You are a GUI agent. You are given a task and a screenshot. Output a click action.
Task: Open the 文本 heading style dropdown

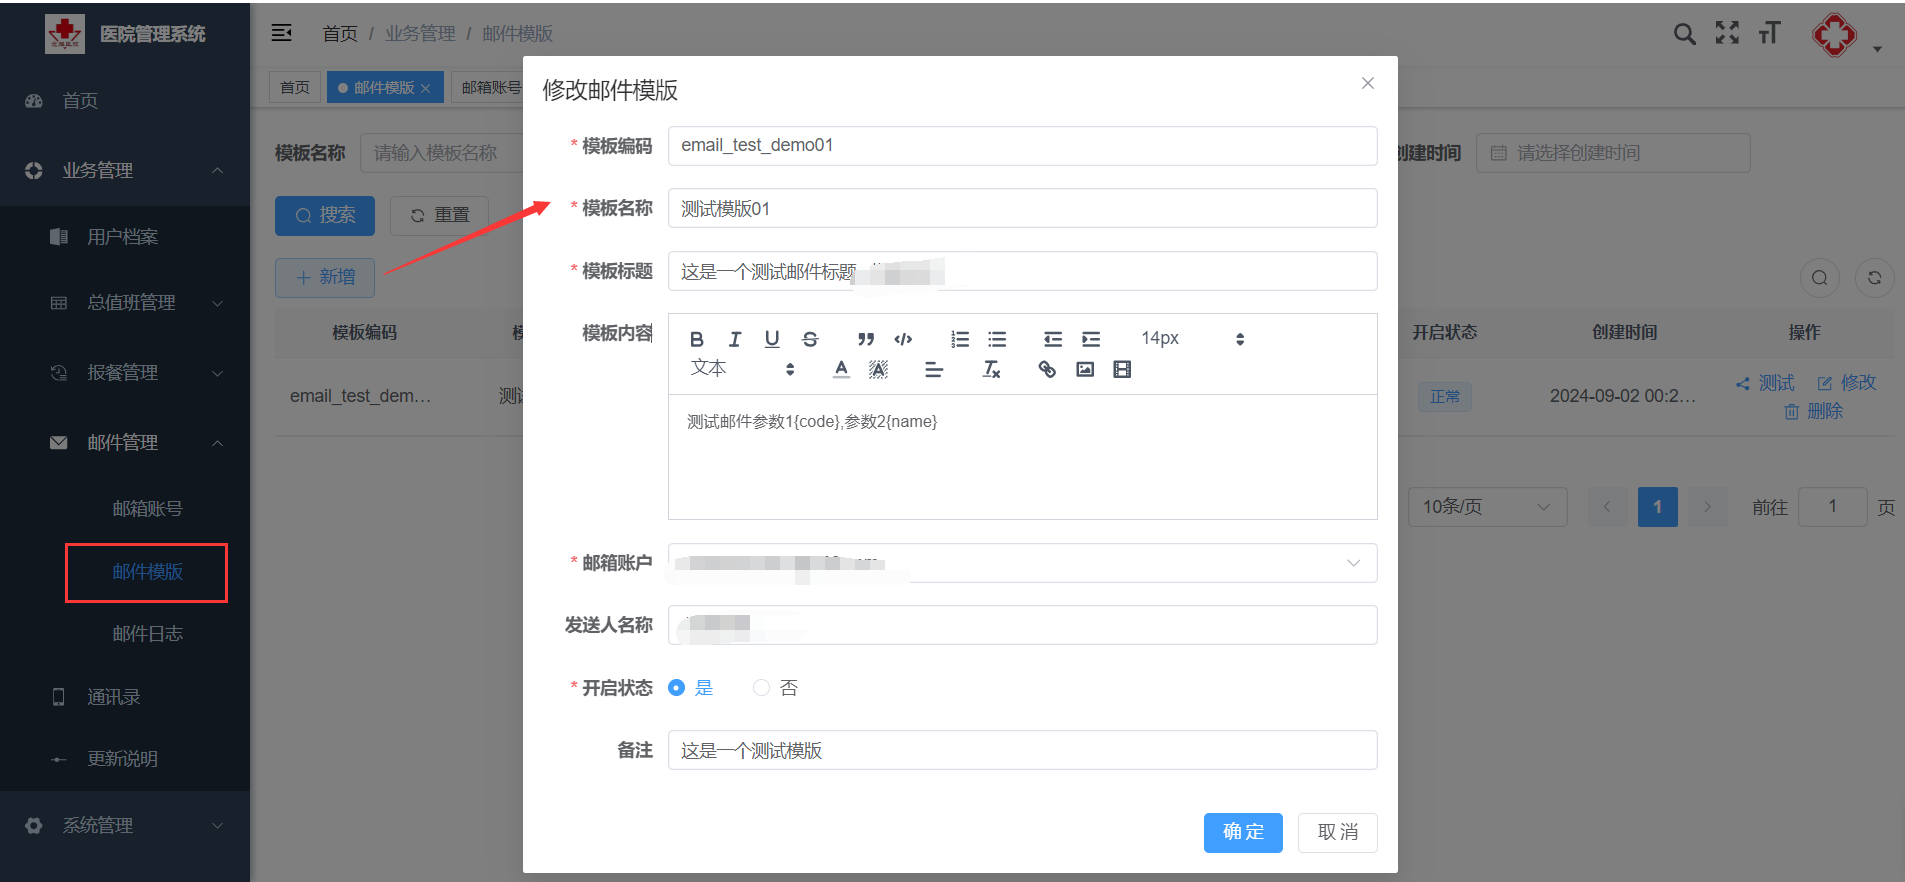click(x=742, y=369)
